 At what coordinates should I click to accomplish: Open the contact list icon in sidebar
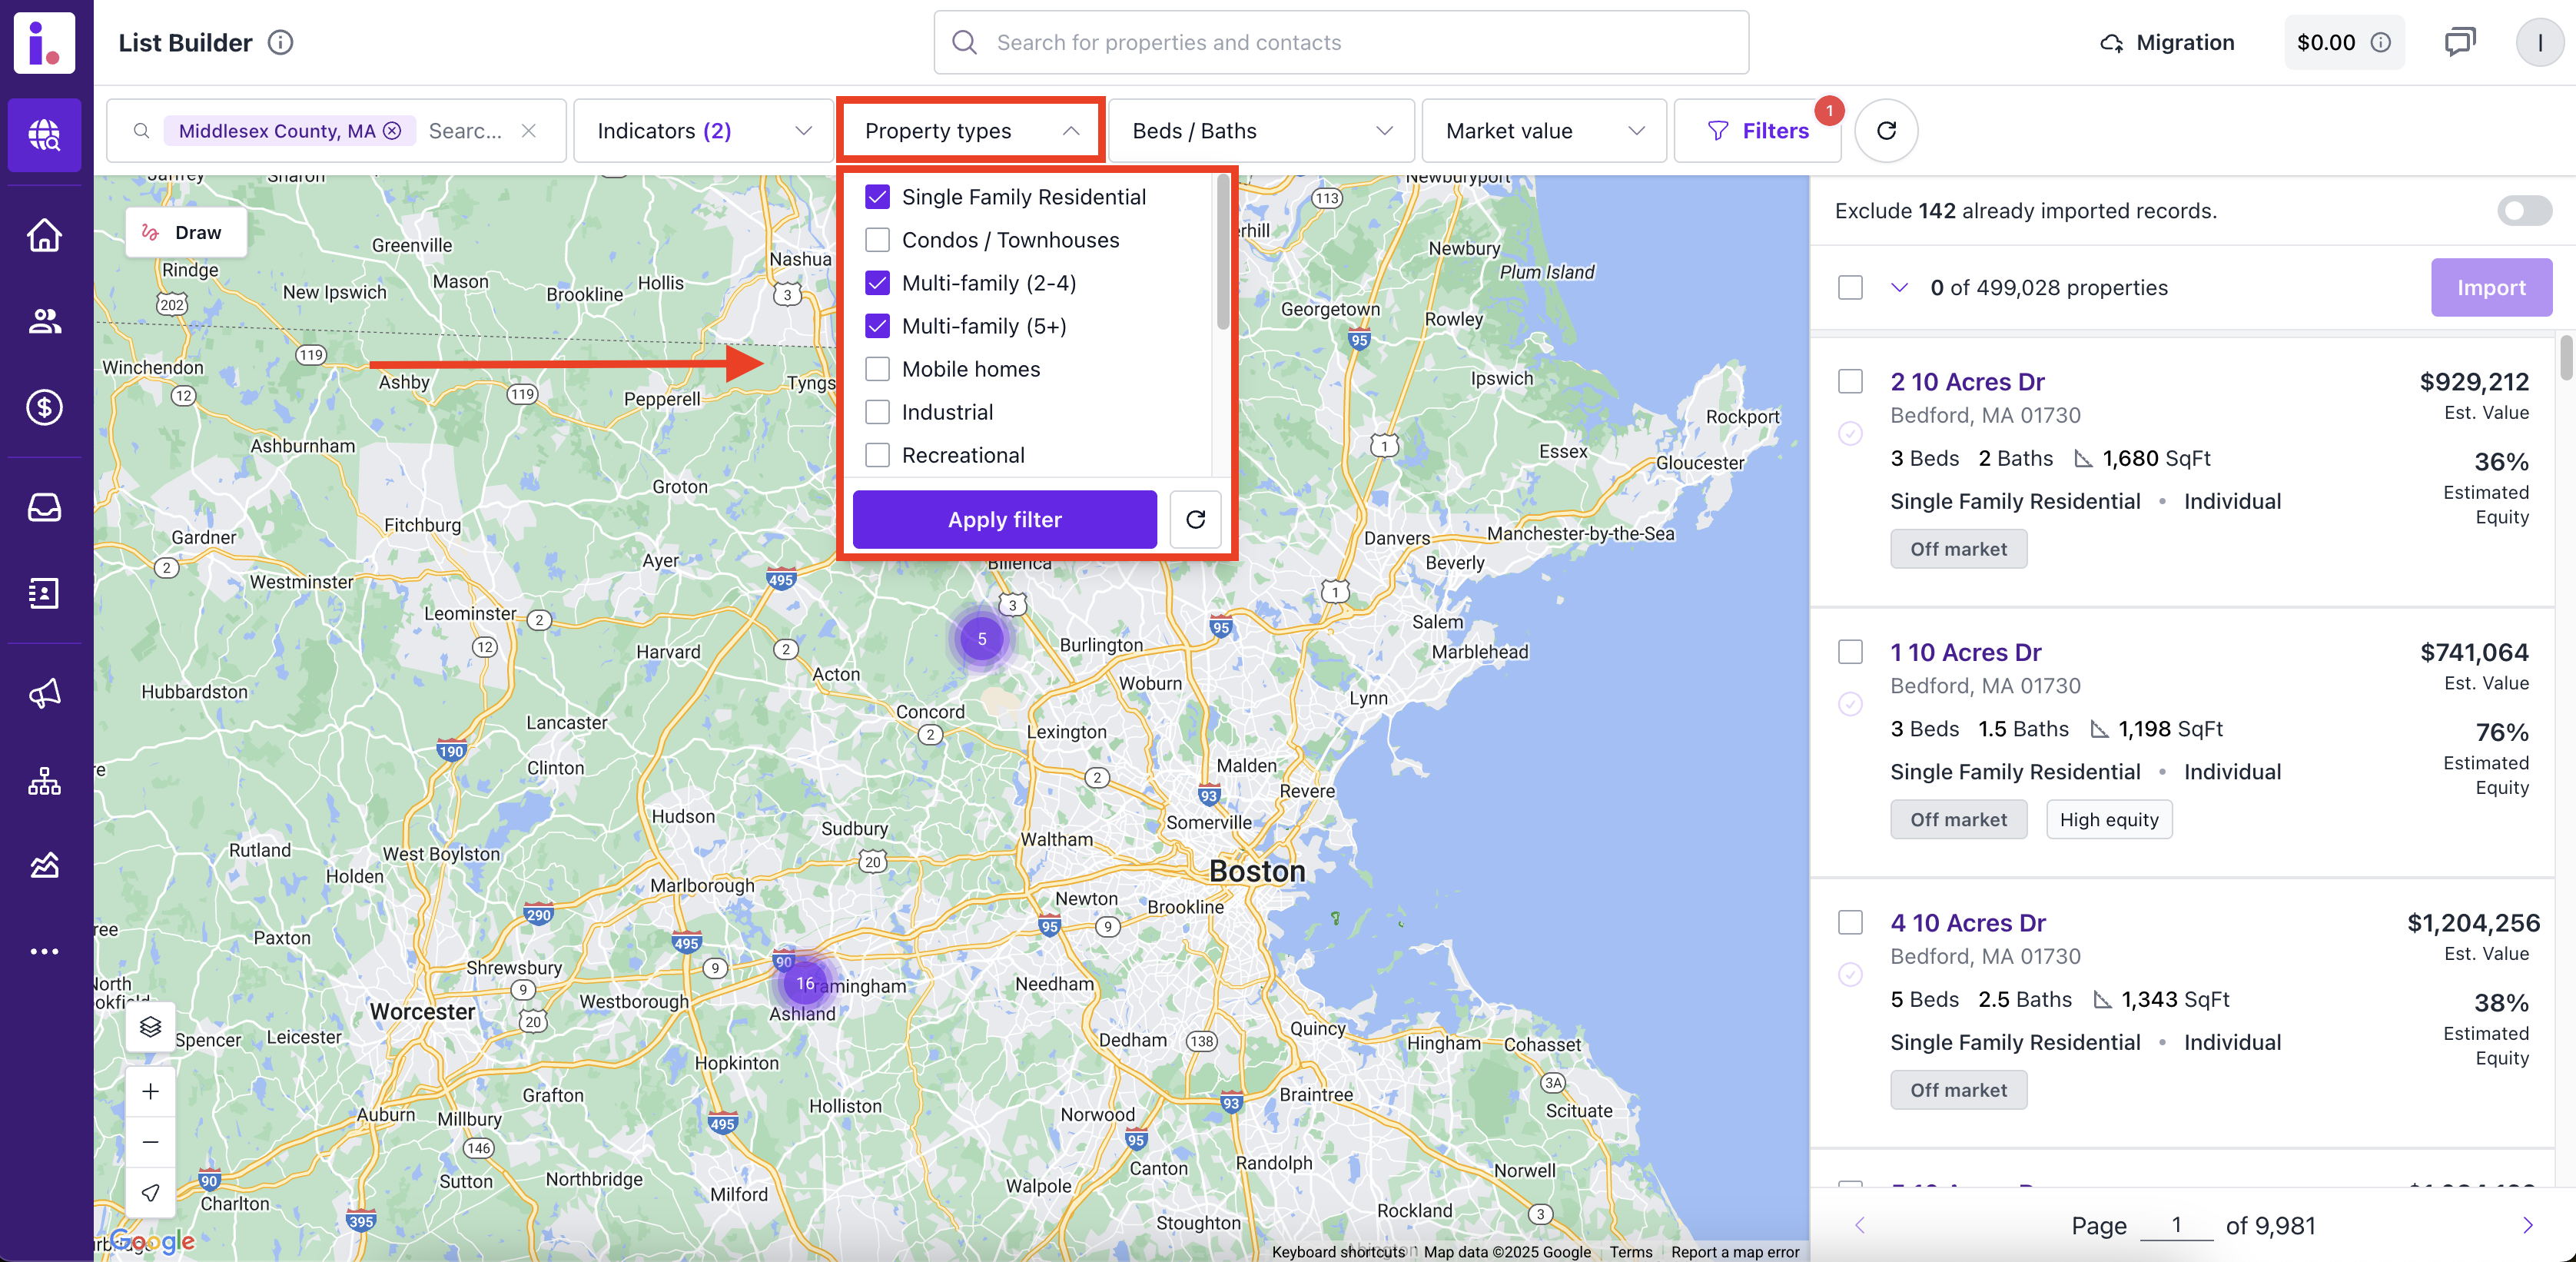click(44, 593)
